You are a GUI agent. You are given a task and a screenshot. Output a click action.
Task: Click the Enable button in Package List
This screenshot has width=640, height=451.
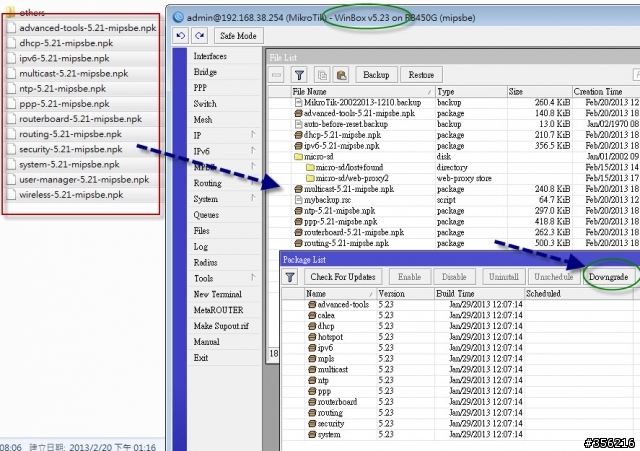pyautogui.click(x=409, y=277)
